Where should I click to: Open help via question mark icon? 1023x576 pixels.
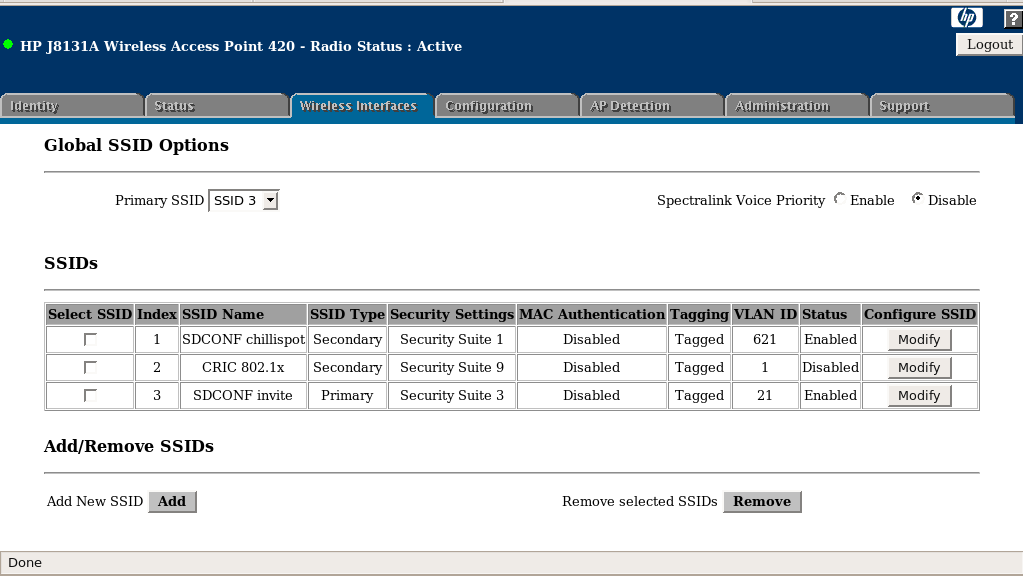click(x=1012, y=18)
